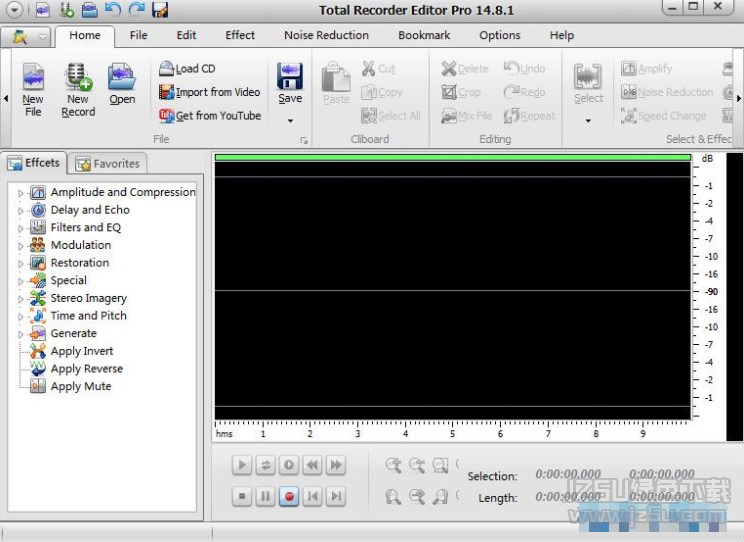Viewport: 744px width, 542px height.
Task: Jump to end with skip-forward button
Action: (336, 496)
